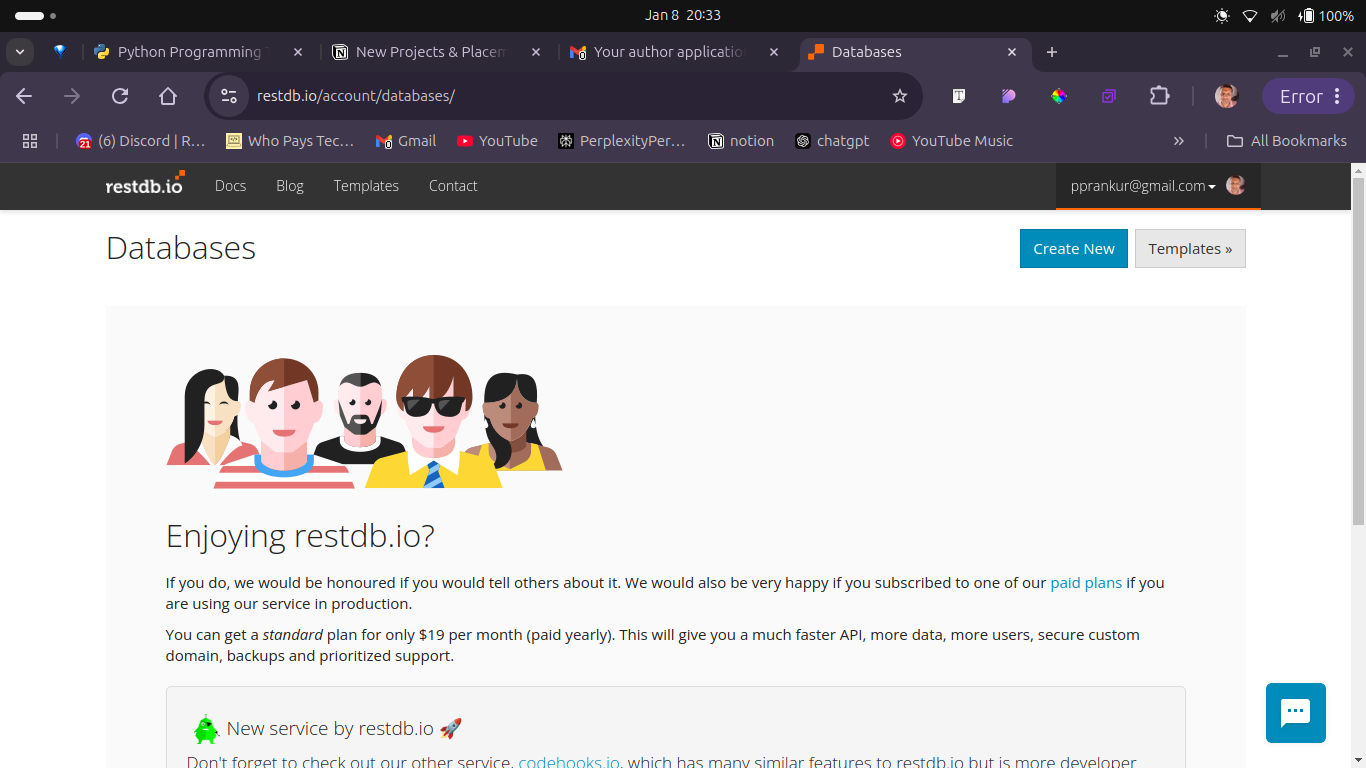Open the system brightness indicator icon

1222,16
